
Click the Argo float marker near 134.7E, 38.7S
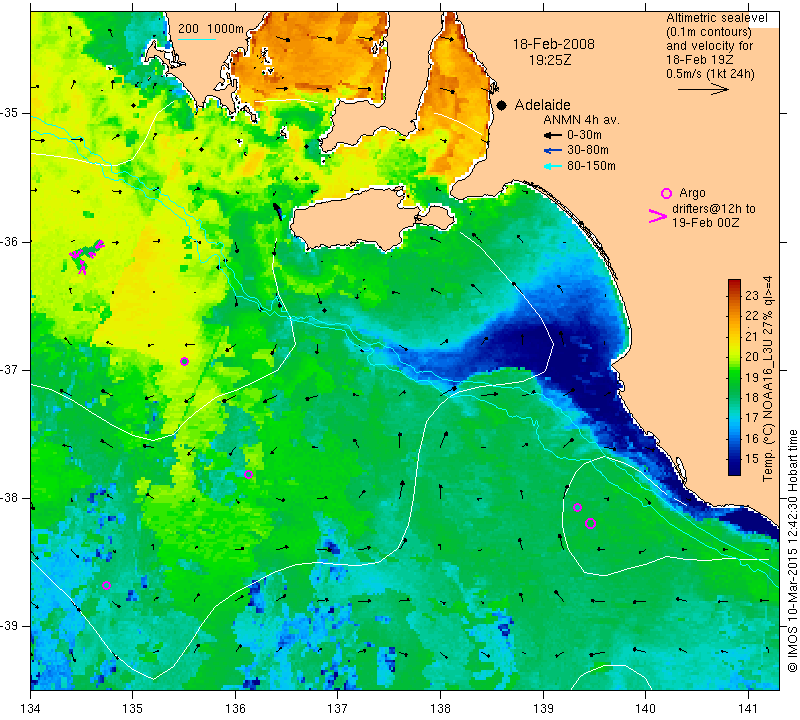(x=106, y=585)
